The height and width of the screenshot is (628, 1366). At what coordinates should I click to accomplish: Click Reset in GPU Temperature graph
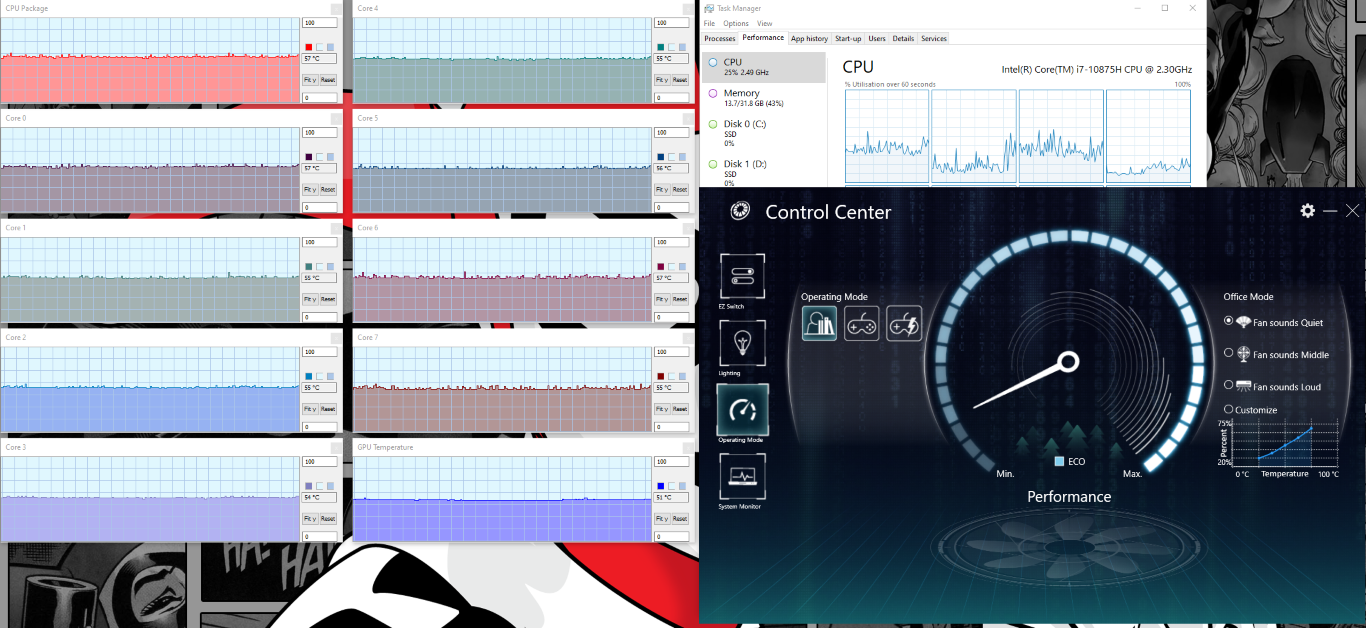click(680, 519)
